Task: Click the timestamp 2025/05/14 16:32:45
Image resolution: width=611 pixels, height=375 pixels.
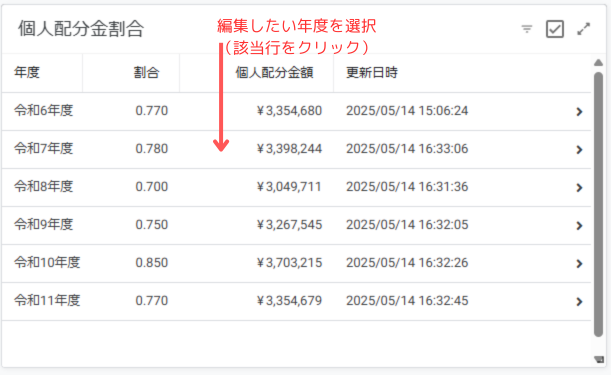Action: tap(407, 301)
